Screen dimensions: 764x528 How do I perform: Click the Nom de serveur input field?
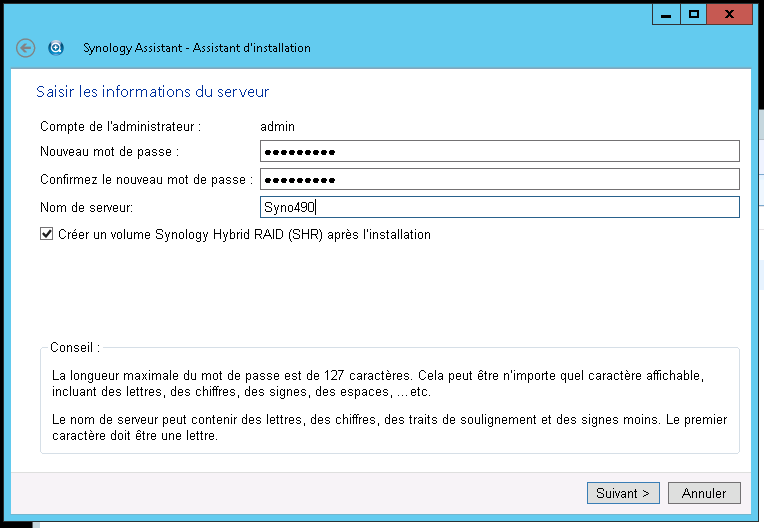[x=499, y=207]
